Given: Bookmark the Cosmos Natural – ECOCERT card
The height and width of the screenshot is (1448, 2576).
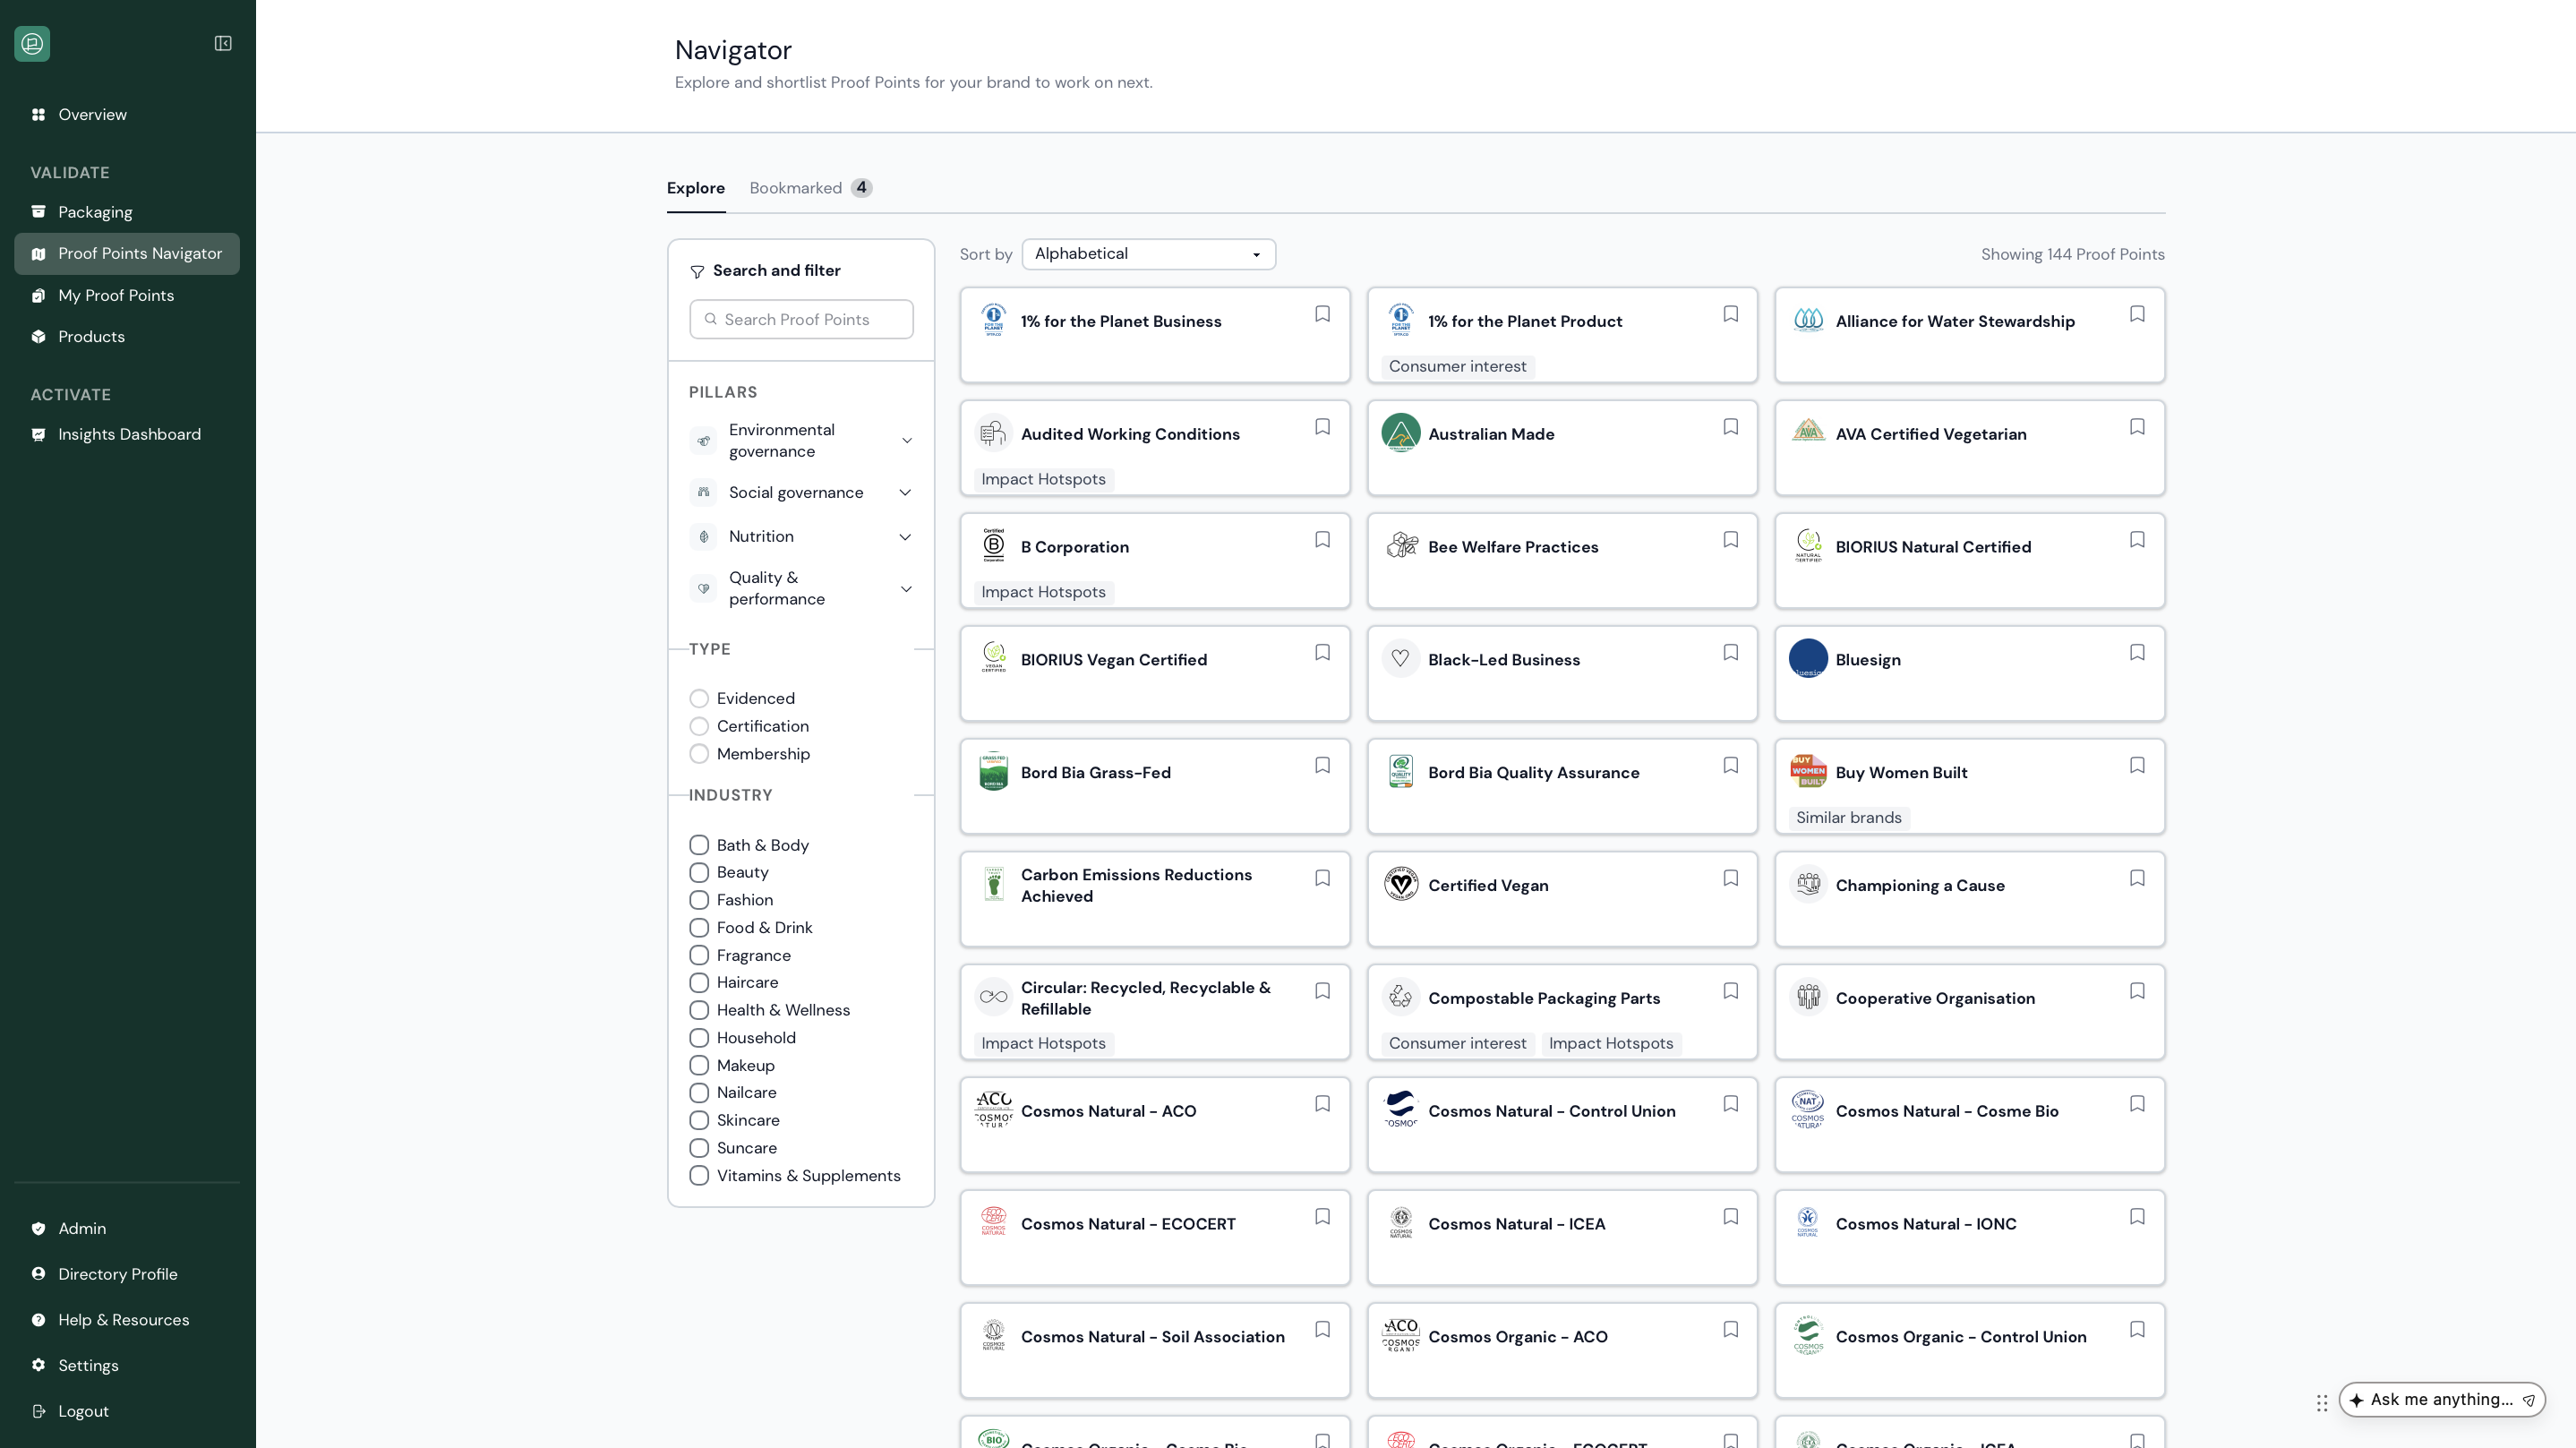Looking at the screenshot, I should (1322, 1217).
